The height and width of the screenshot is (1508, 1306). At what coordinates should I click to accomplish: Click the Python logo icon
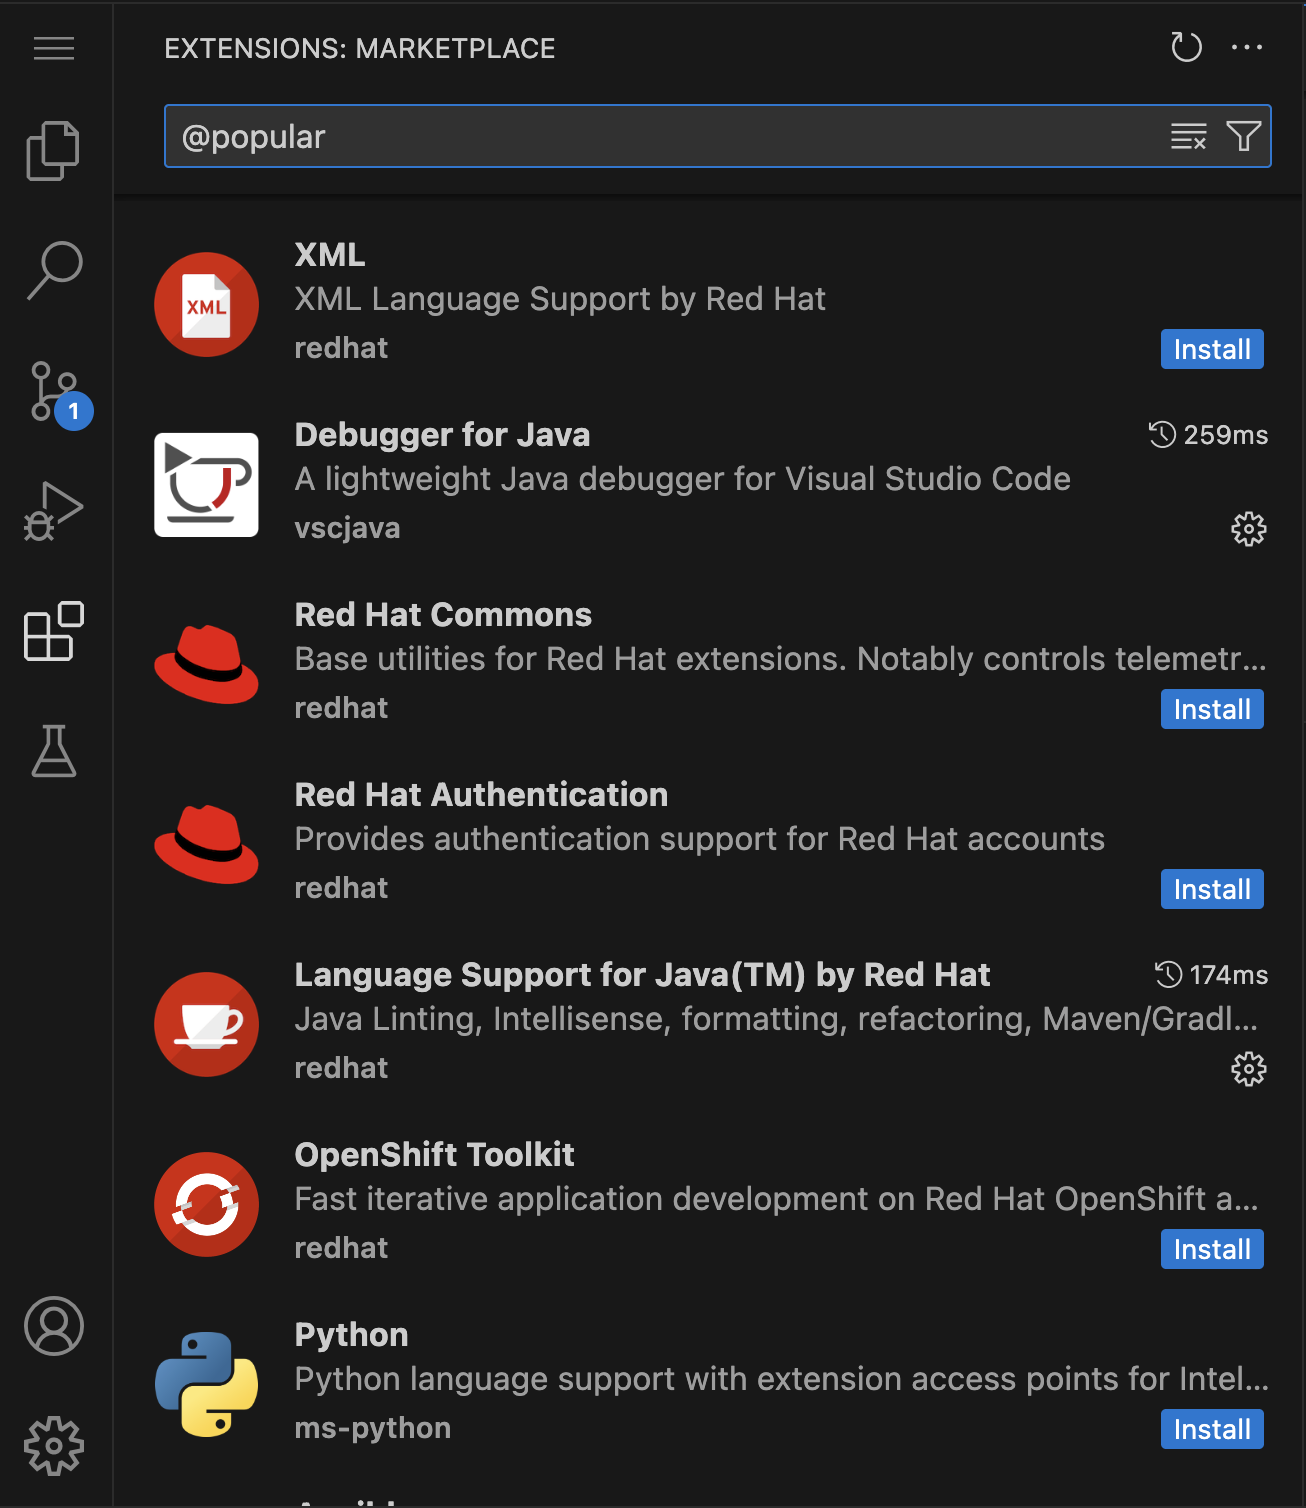tap(206, 1384)
